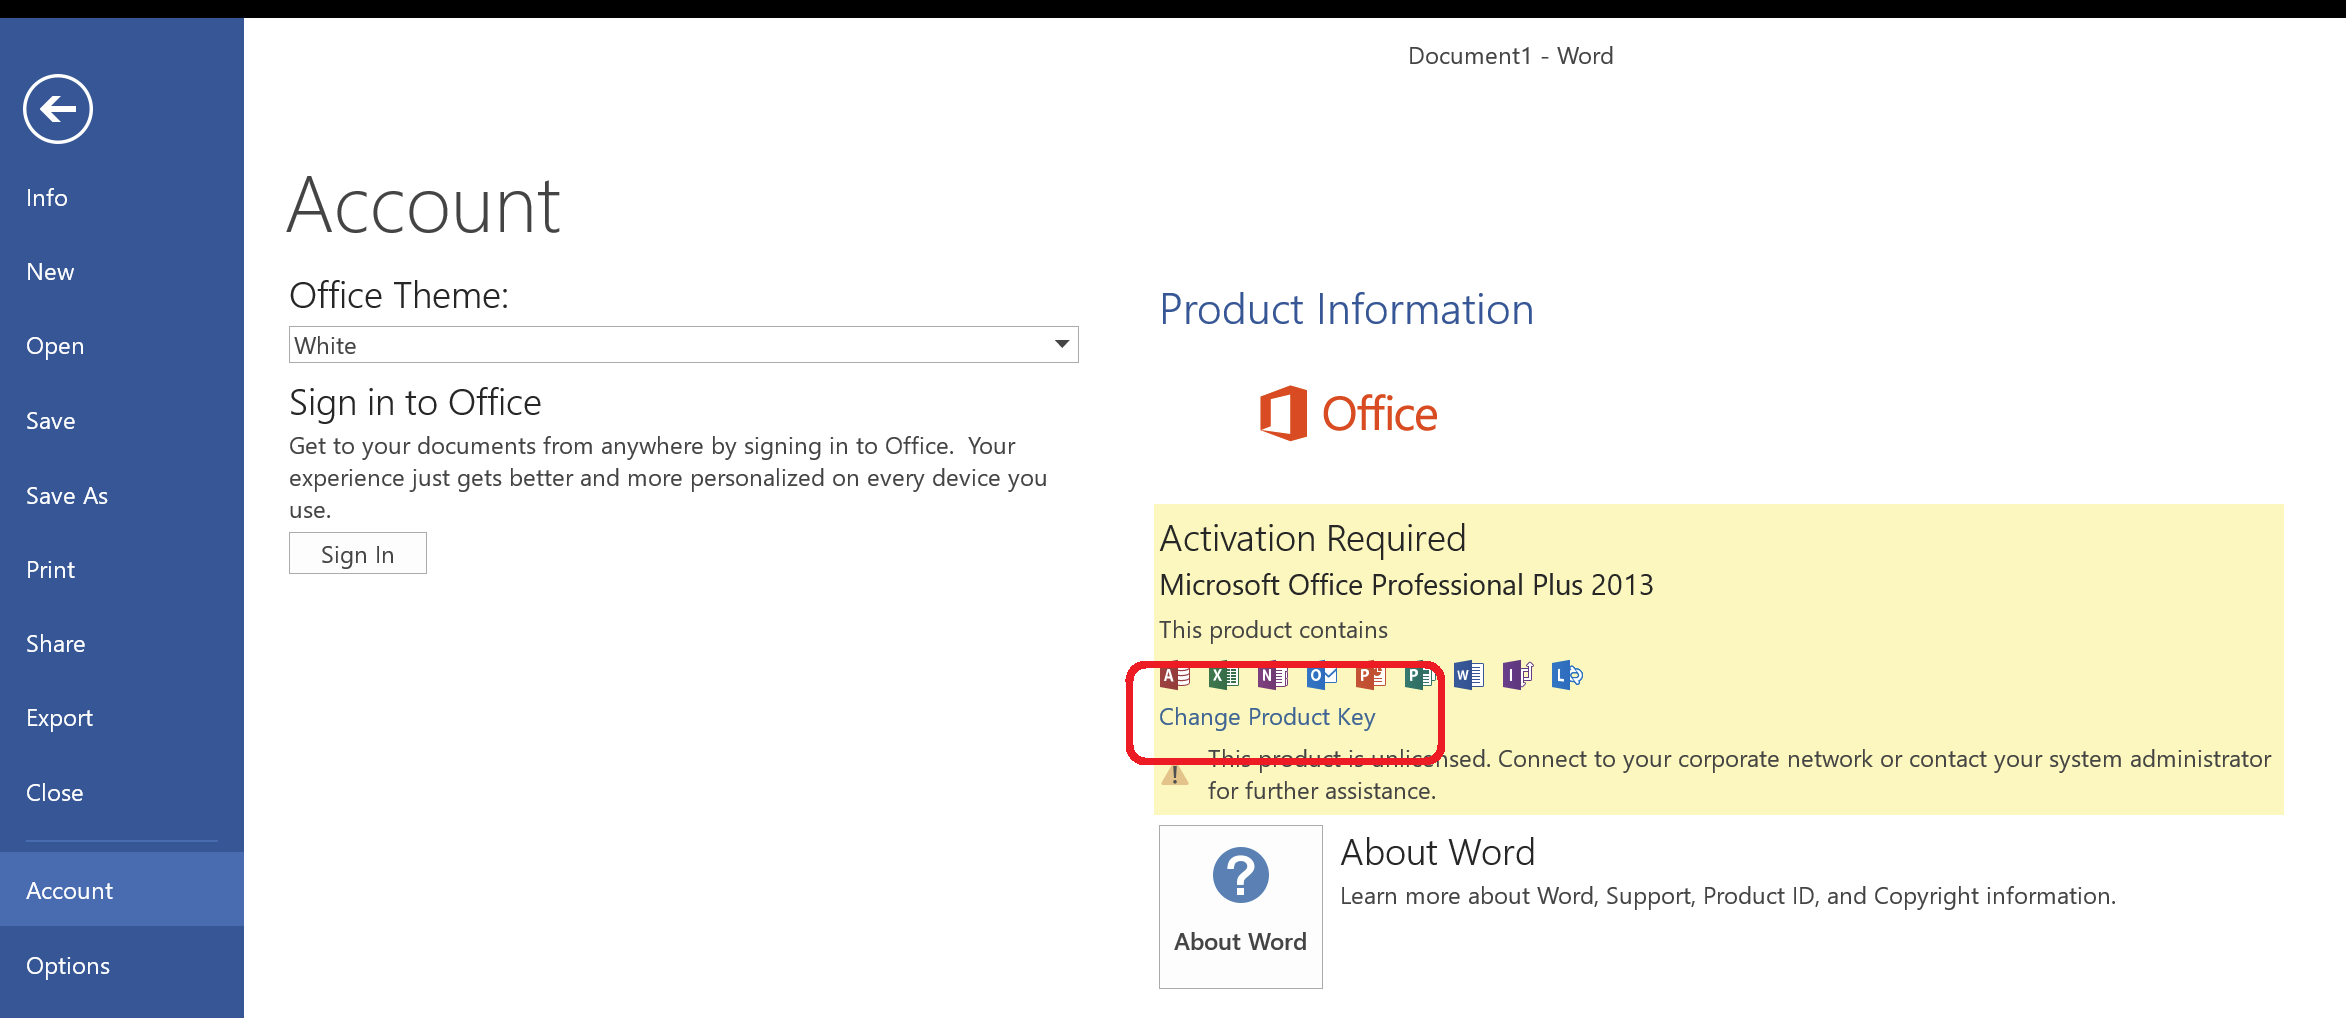Go to Export in the backstage menu

click(59, 718)
